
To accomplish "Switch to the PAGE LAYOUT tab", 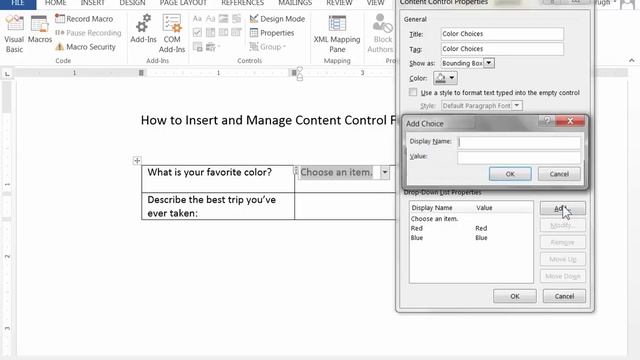I will click(x=183, y=3).
